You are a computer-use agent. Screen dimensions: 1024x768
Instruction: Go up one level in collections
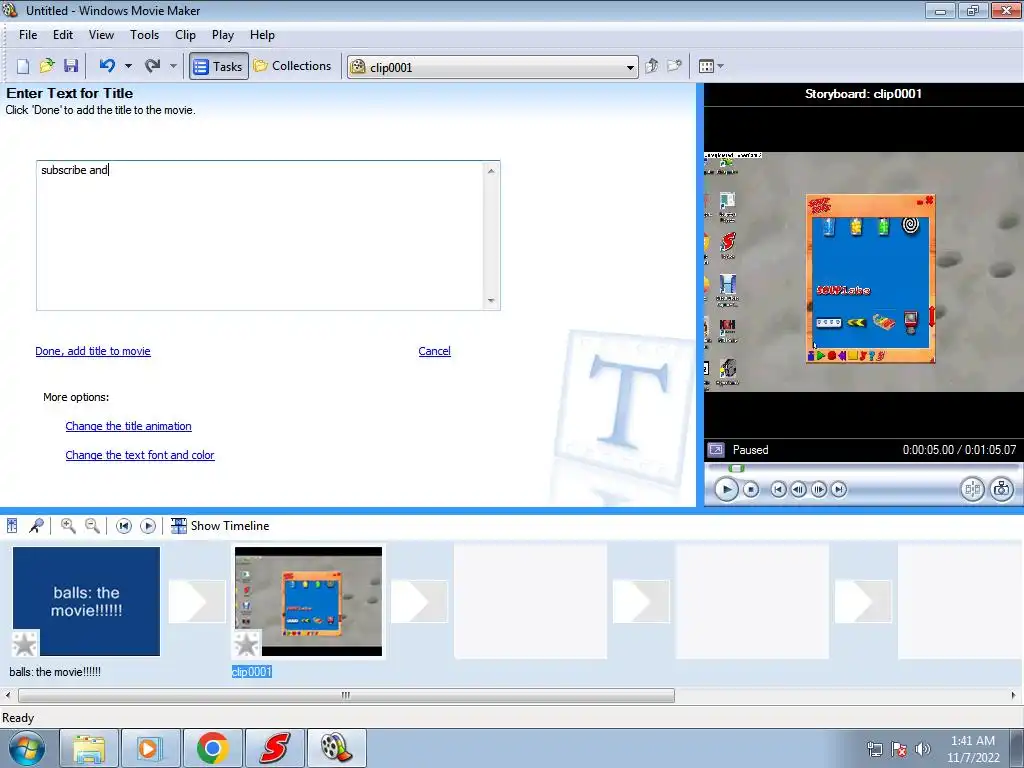[x=652, y=66]
